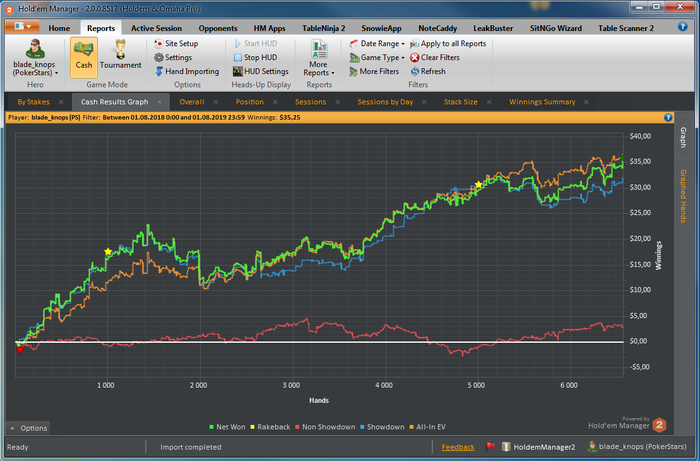Viewport: 700px width, 461px height.
Task: Apply filters to all Reports
Action: (x=448, y=43)
